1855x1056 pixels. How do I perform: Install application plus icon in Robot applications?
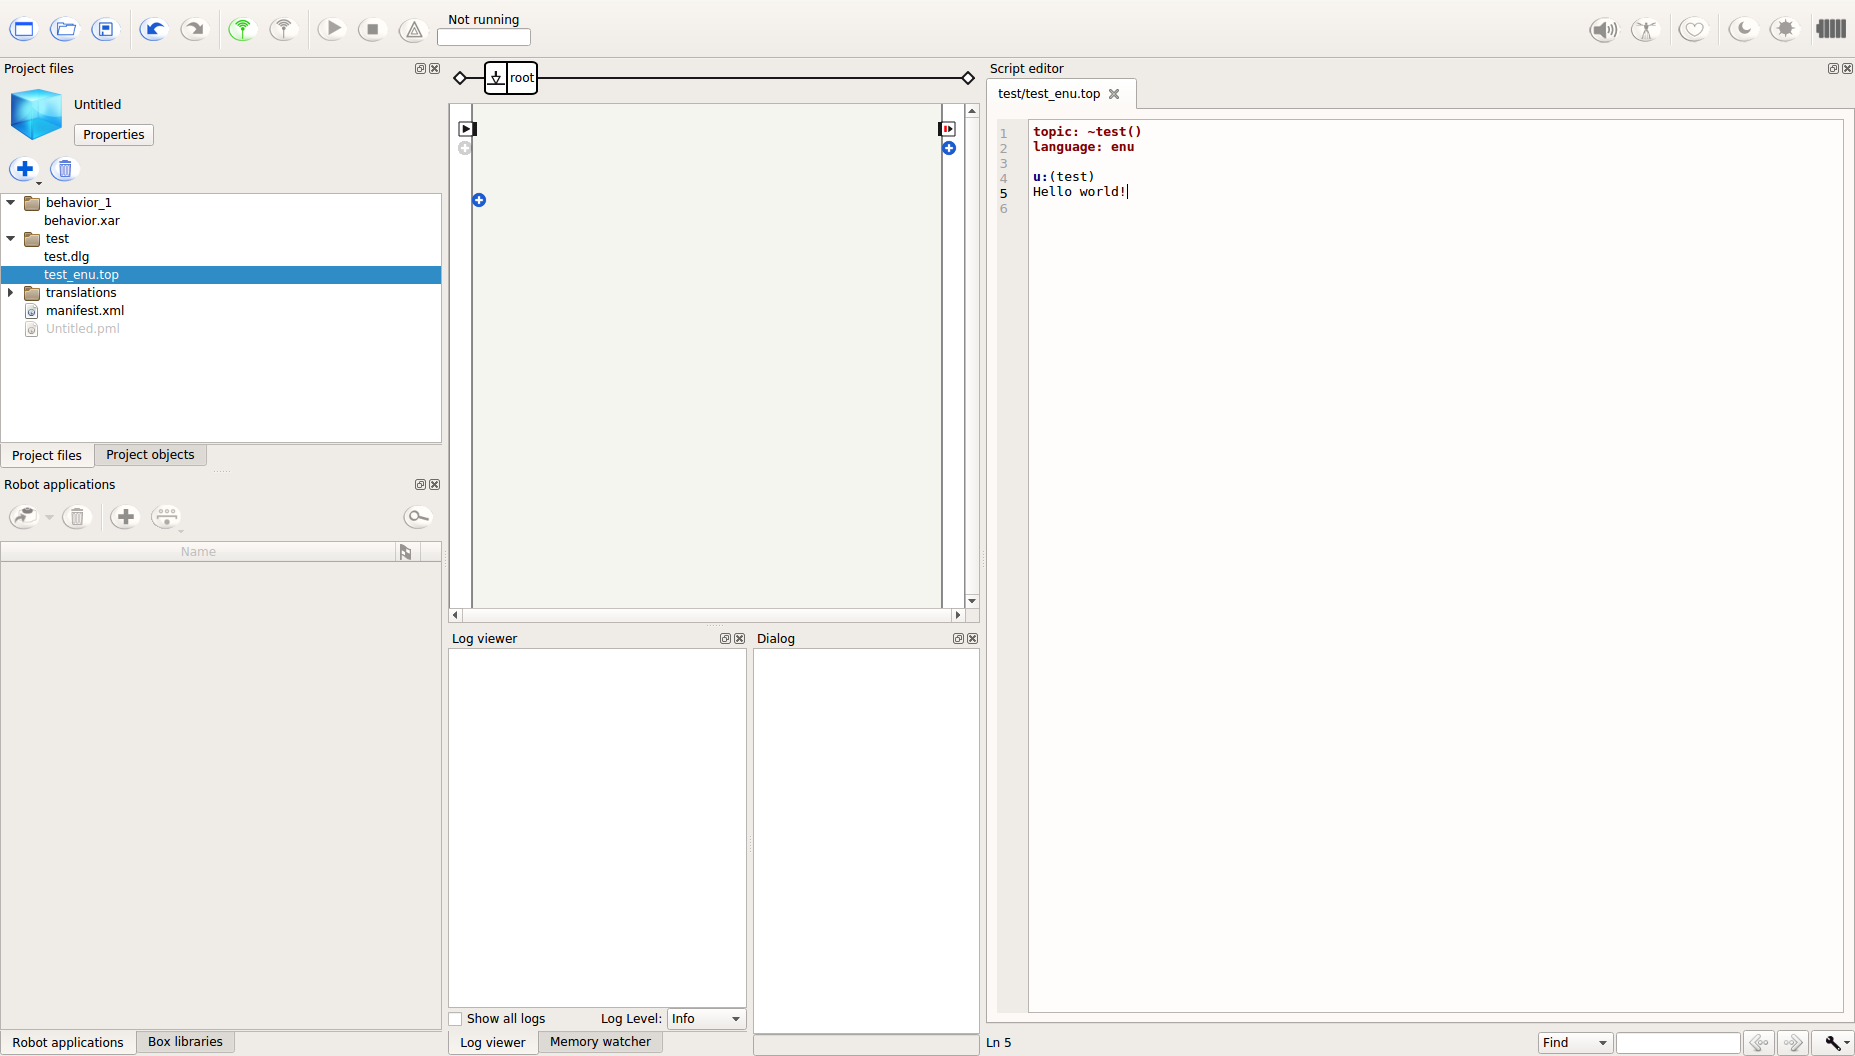click(125, 517)
